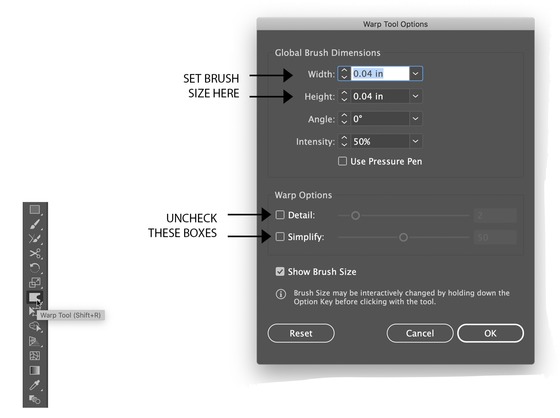
Task: Click the Simplify slider handle
Action: 403,237
